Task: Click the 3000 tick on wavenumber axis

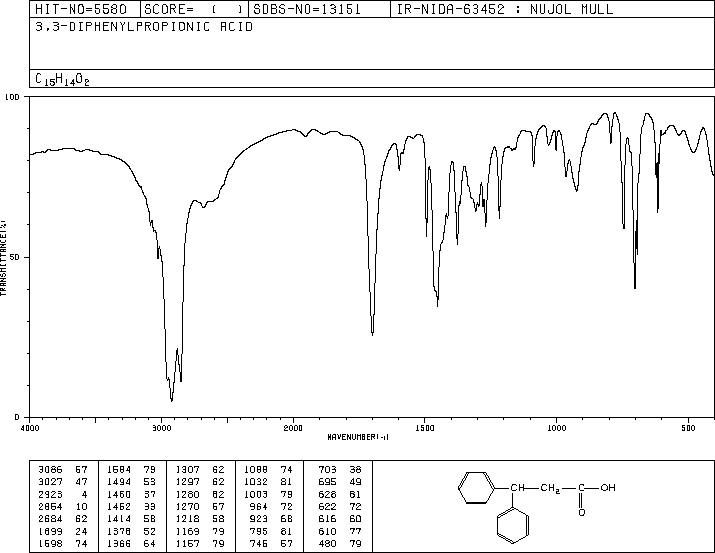Action: point(161,428)
